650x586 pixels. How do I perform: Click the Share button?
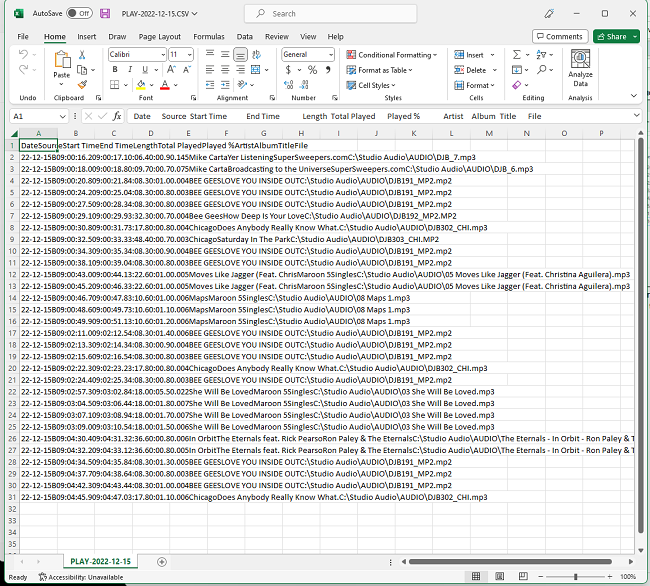(612, 36)
